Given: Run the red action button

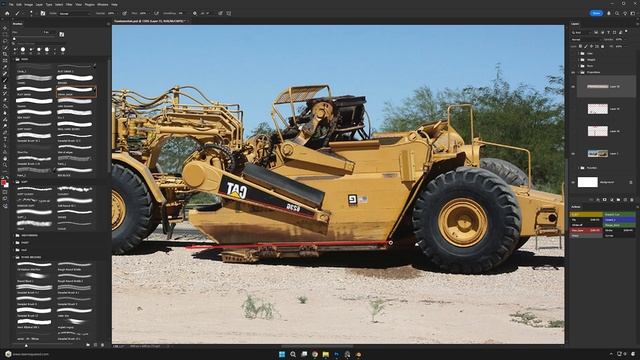Looking at the screenshot, I should click(x=586, y=230).
